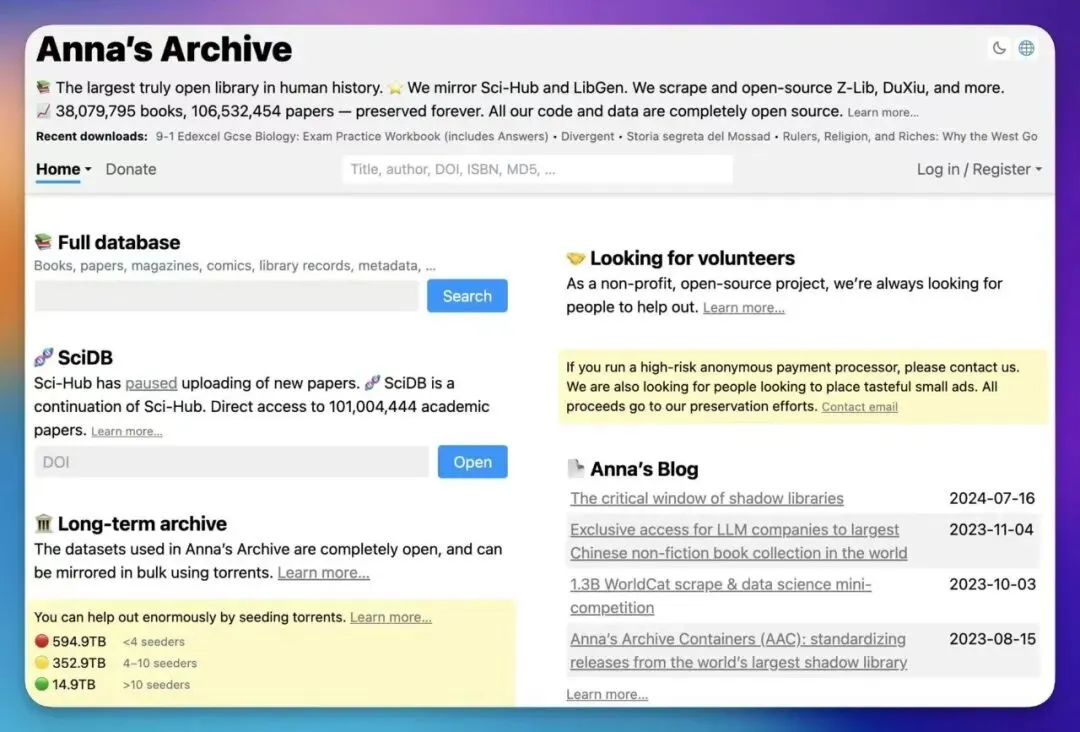Click the blog date 2023-10-03

pos(993,584)
